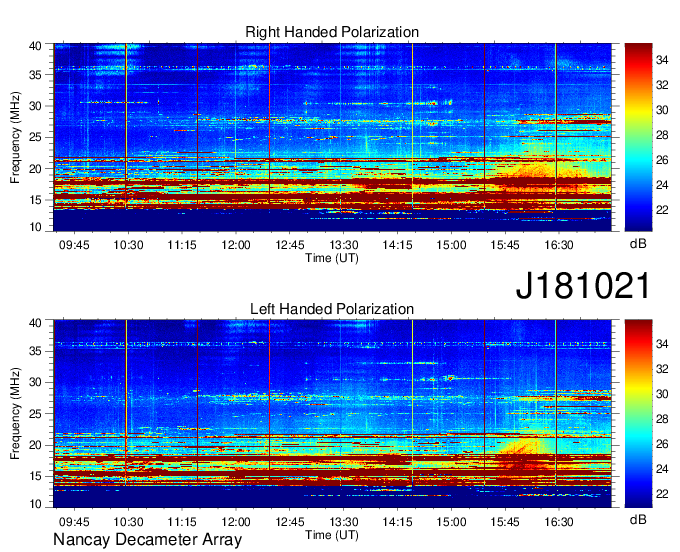
Task: Click the 09:45 time tick on the left-handed plot
Action: pyautogui.click(x=74, y=522)
